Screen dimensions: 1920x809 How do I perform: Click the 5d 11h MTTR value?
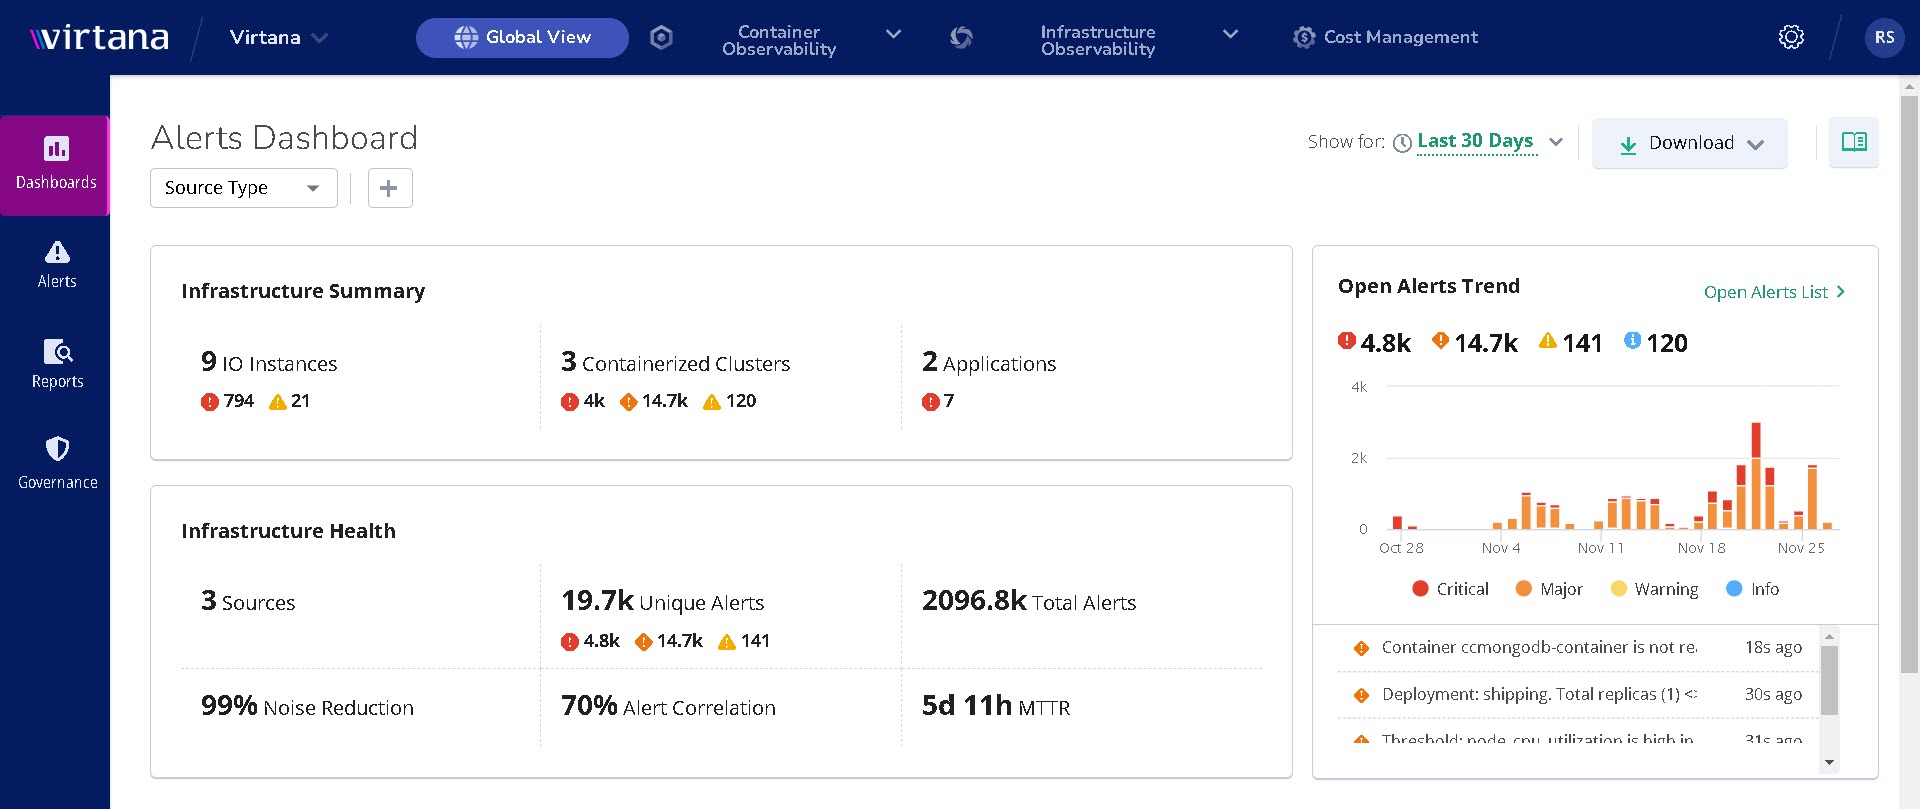[x=996, y=706]
